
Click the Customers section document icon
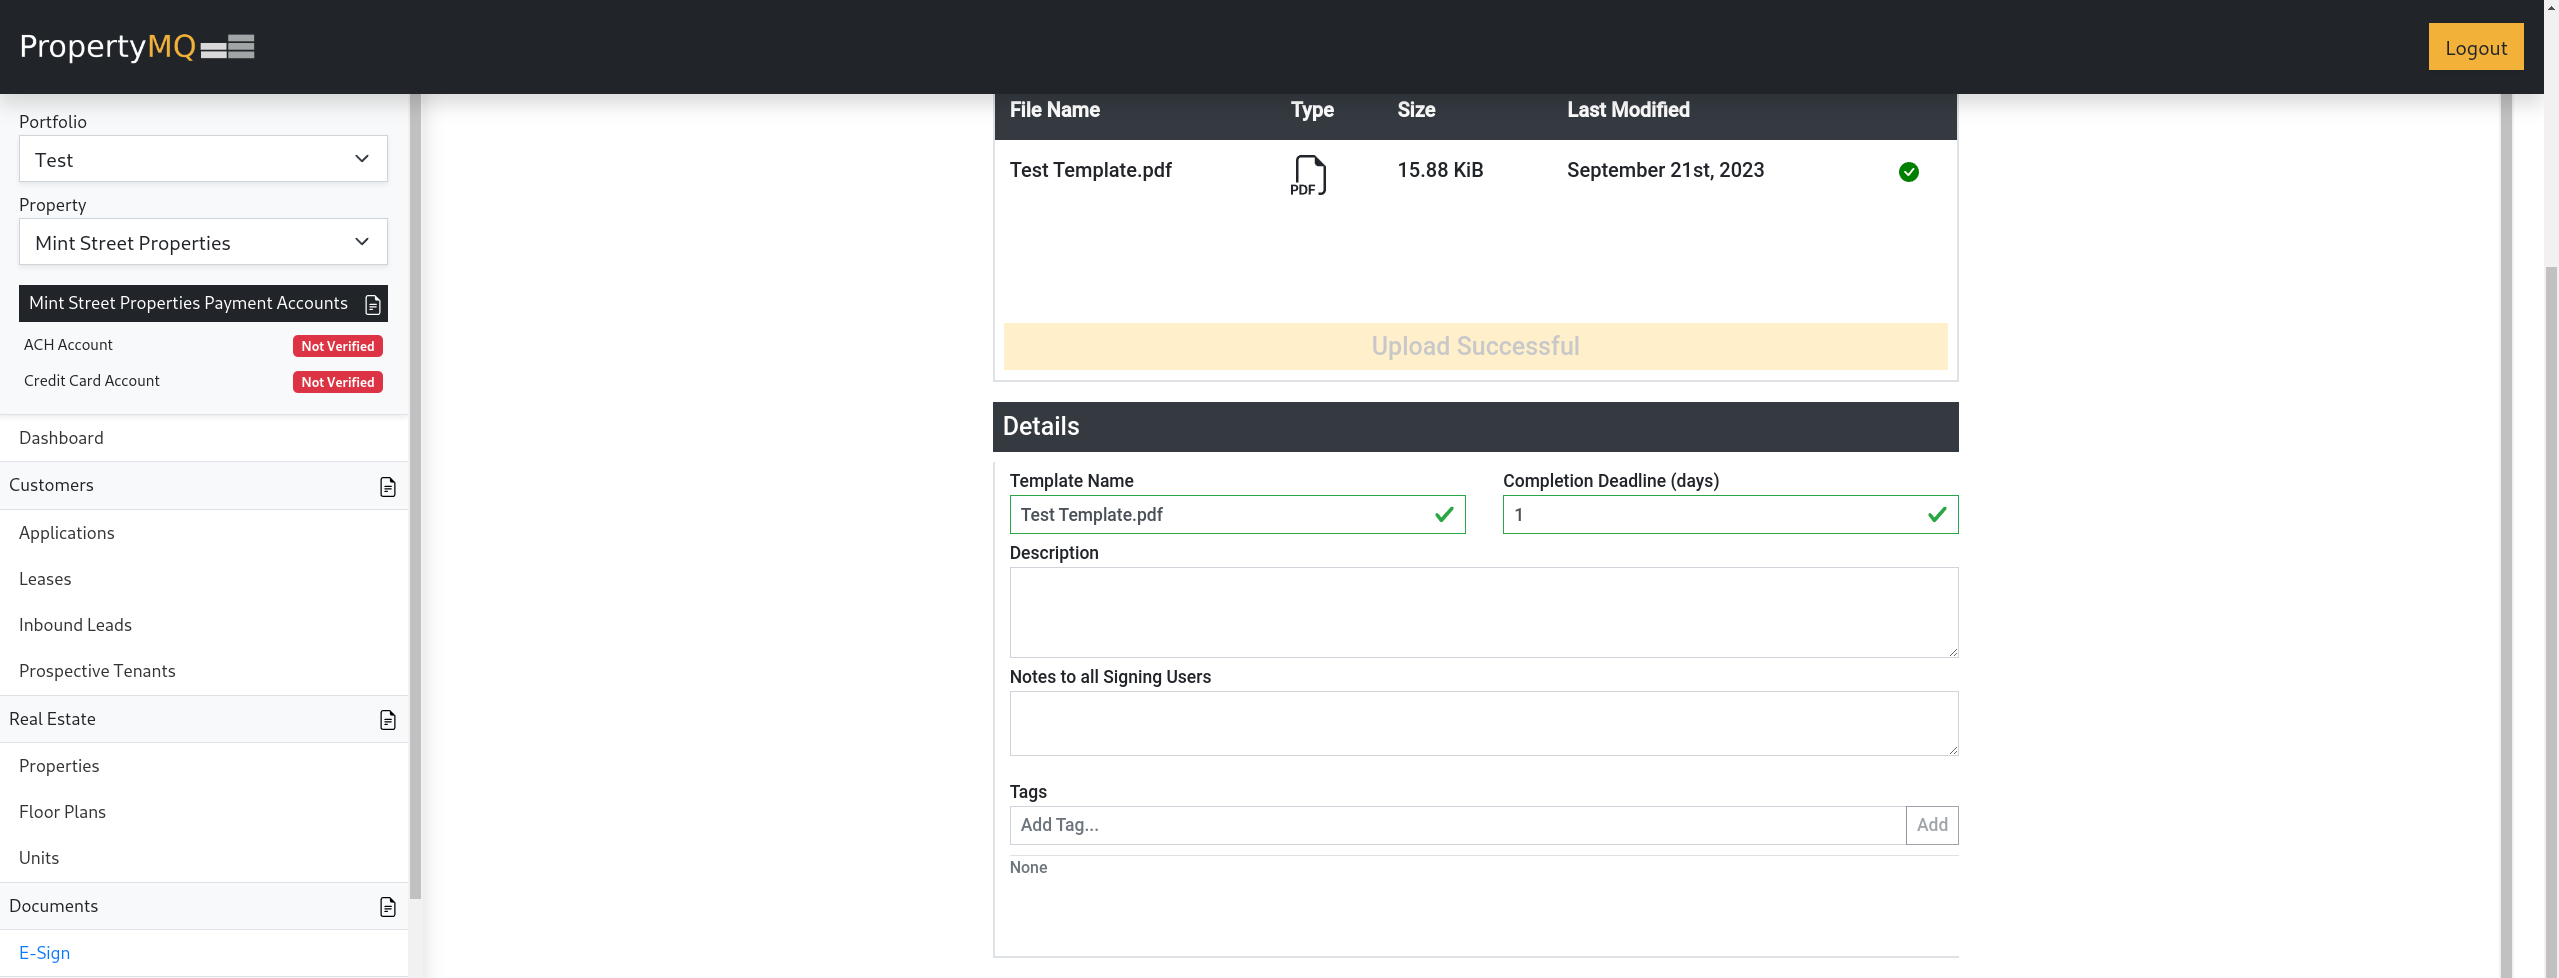point(388,487)
